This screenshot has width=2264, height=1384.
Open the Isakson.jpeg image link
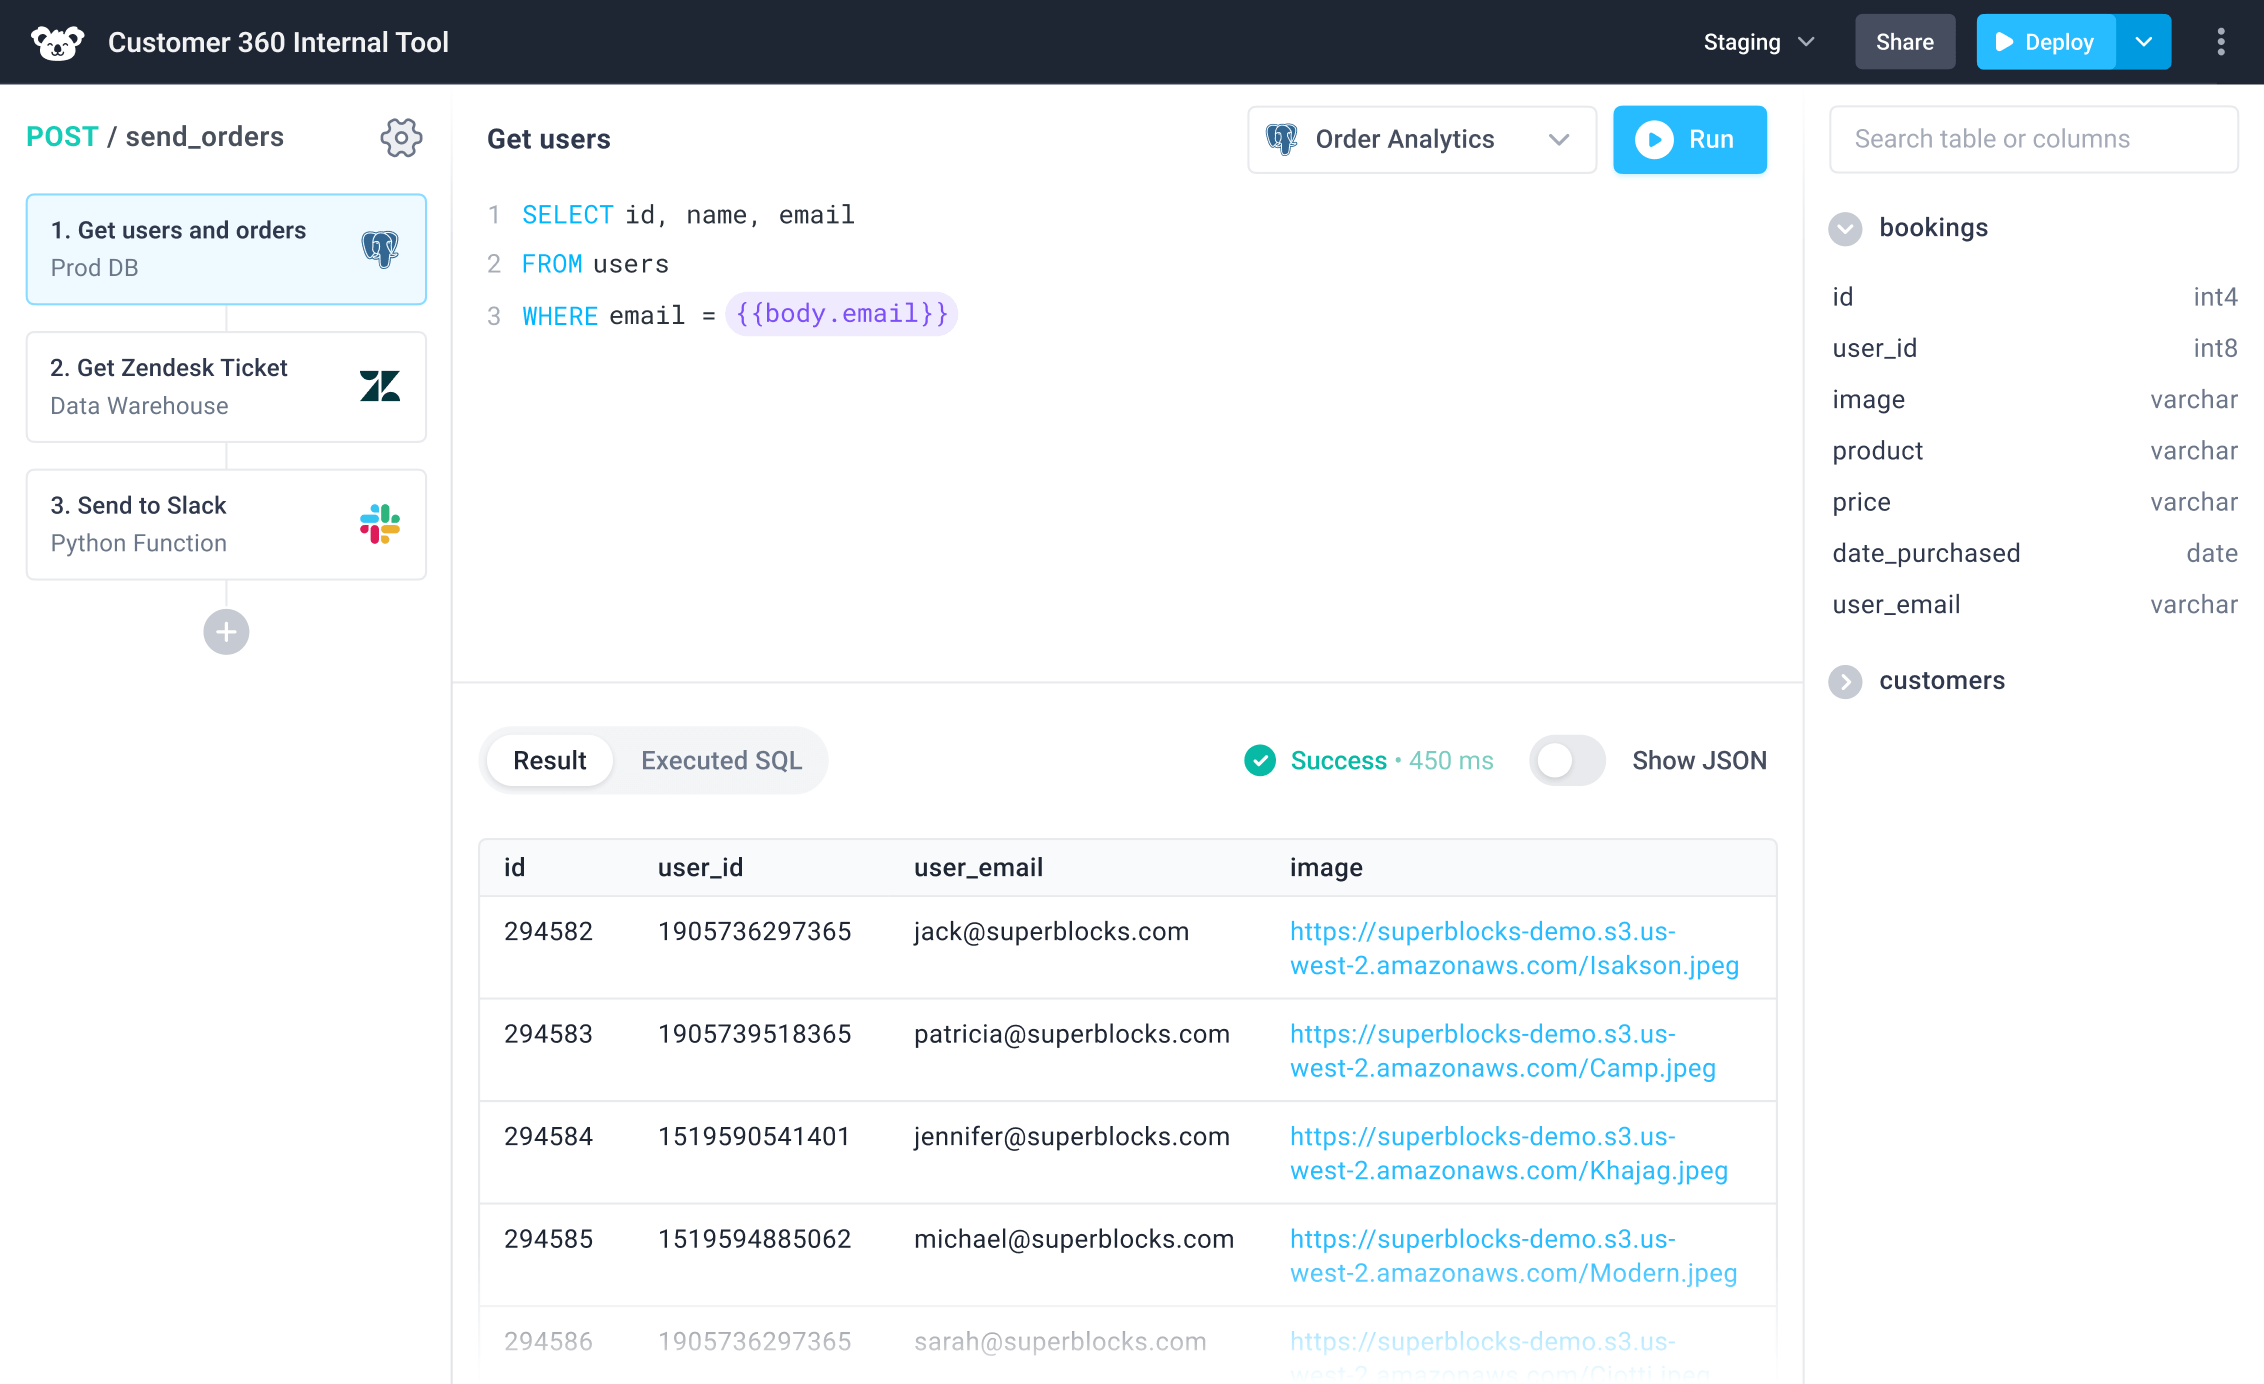(1513, 949)
